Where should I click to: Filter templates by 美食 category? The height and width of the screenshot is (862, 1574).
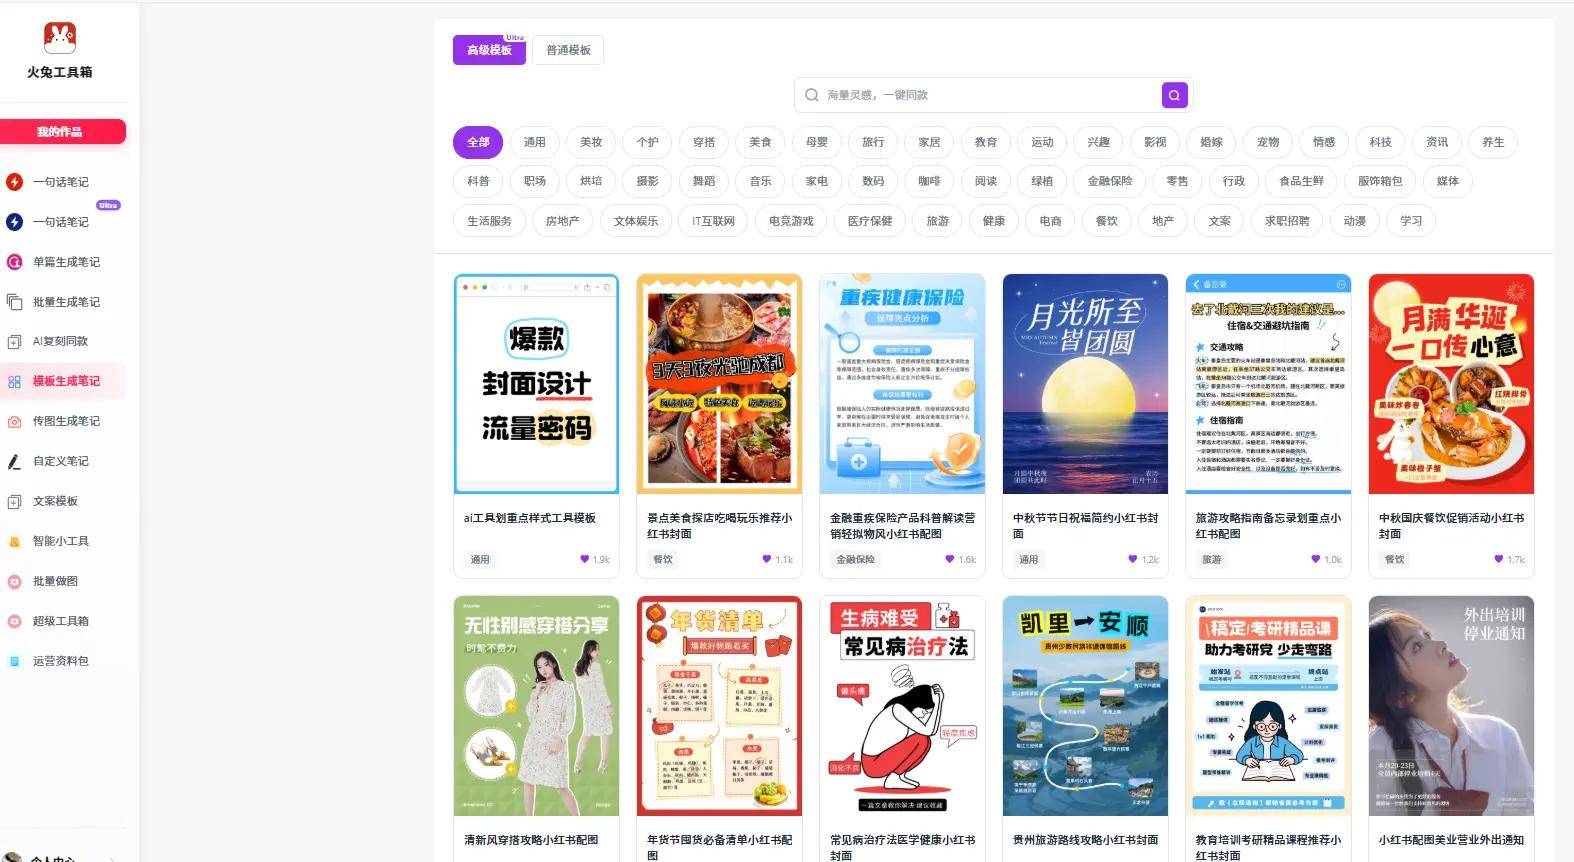[760, 142]
